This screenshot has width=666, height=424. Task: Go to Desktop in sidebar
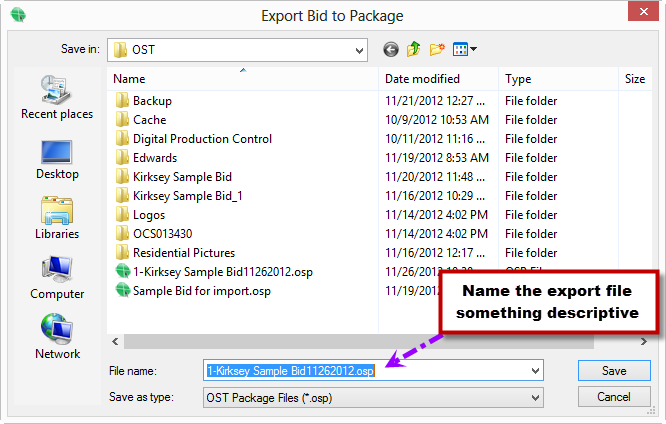tap(57, 158)
